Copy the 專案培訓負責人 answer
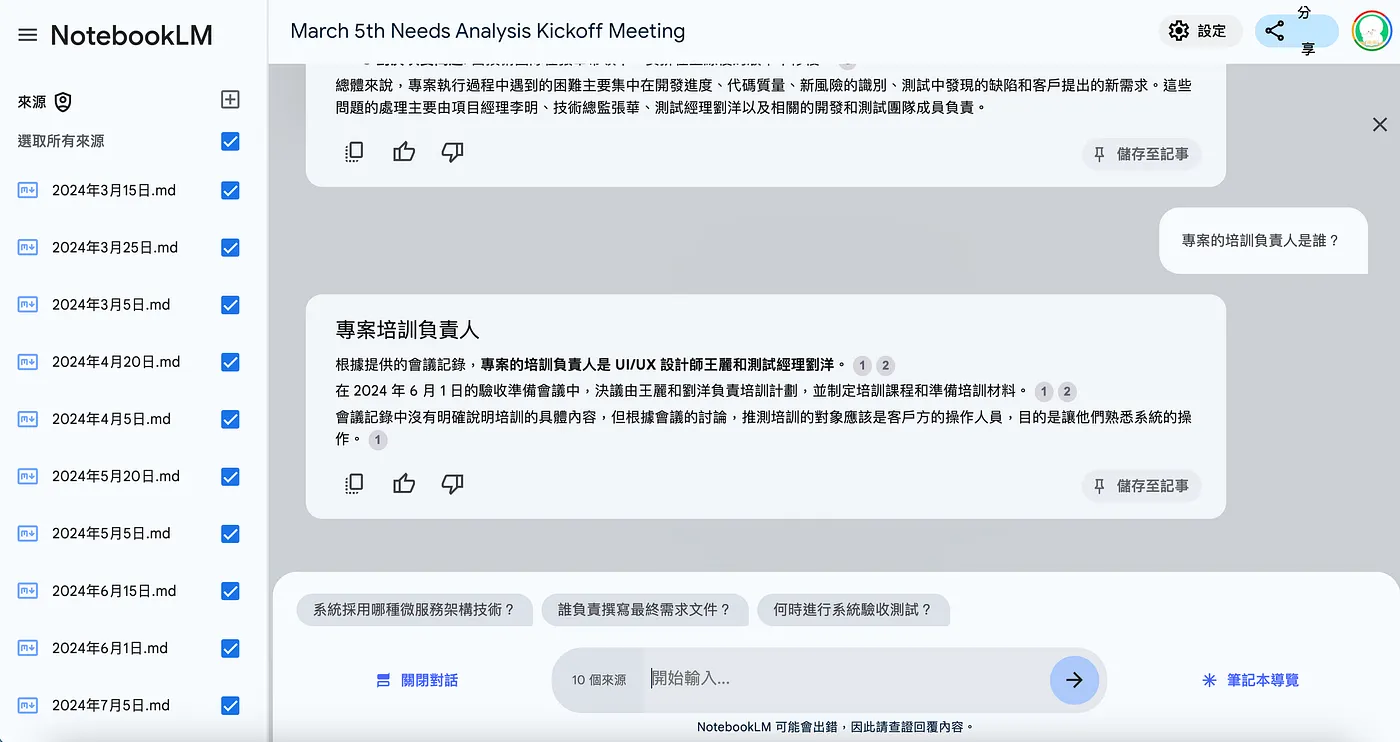1400x742 pixels. click(354, 484)
